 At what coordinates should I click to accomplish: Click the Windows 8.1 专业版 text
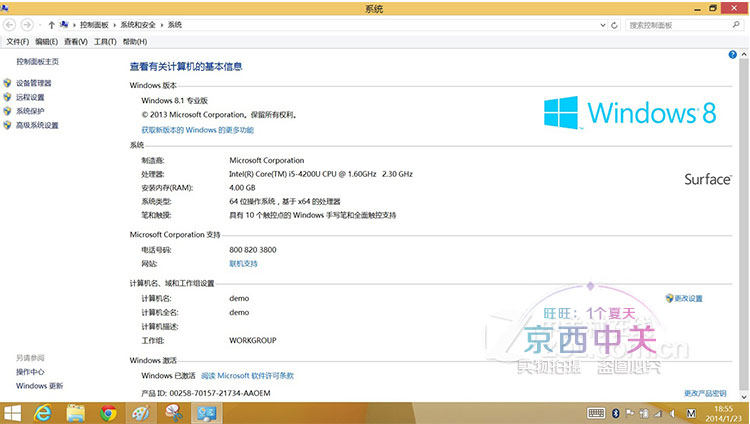click(175, 100)
